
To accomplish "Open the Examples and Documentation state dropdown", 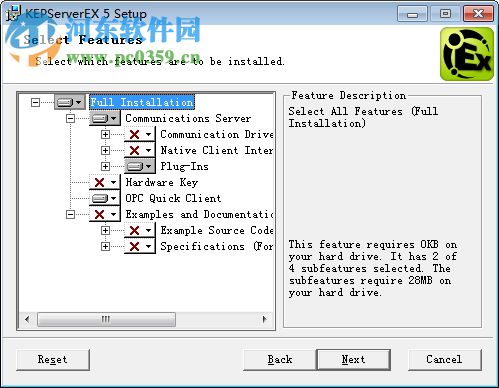I will click(105, 214).
